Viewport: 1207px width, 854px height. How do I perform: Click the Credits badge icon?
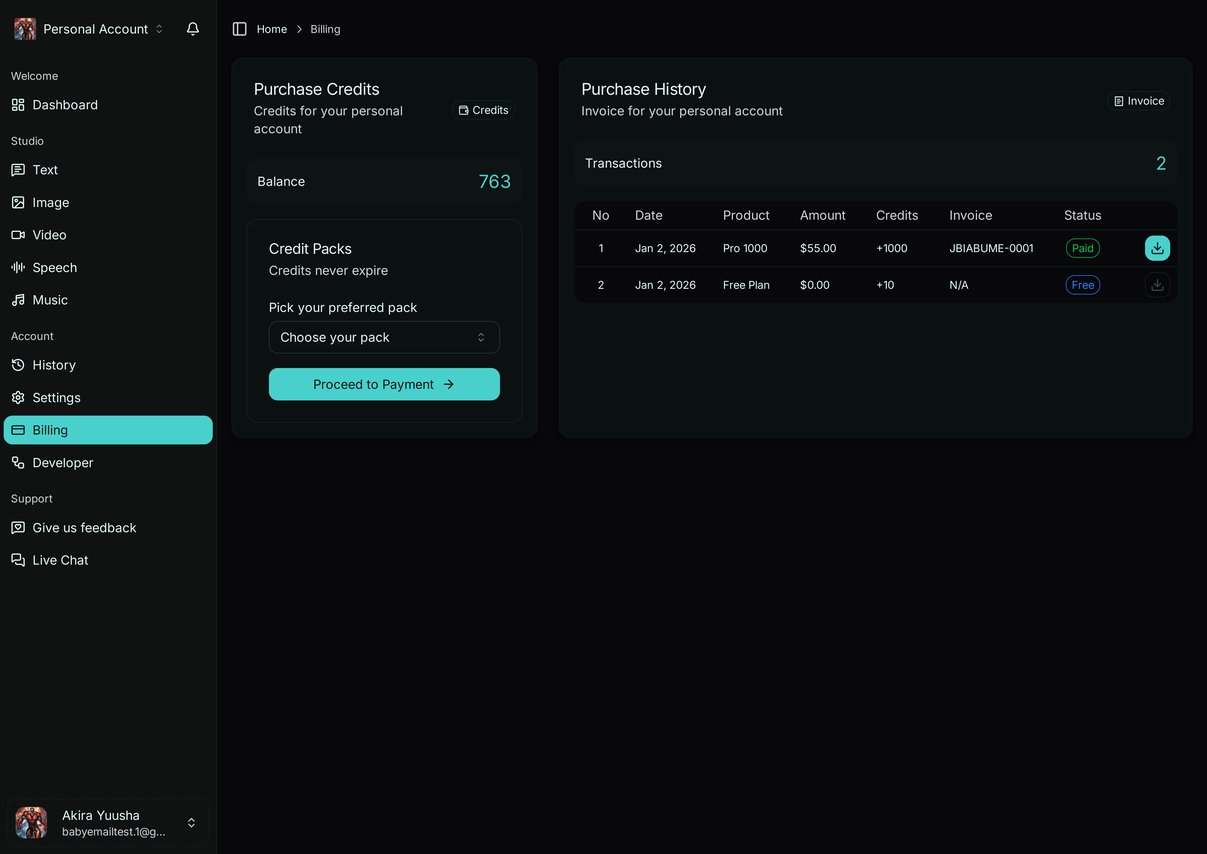point(483,110)
